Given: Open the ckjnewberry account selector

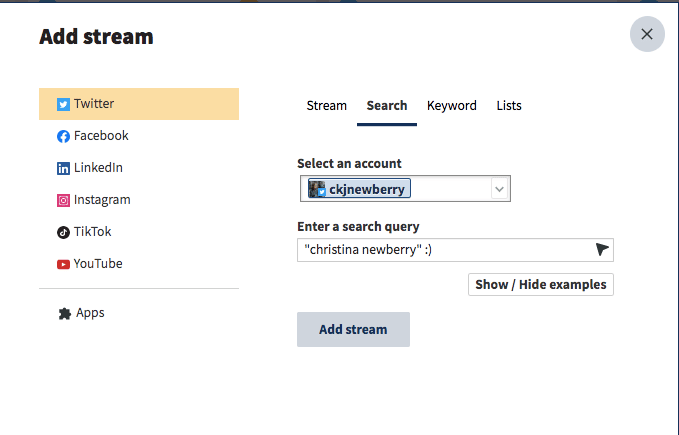Looking at the screenshot, I should (400, 189).
